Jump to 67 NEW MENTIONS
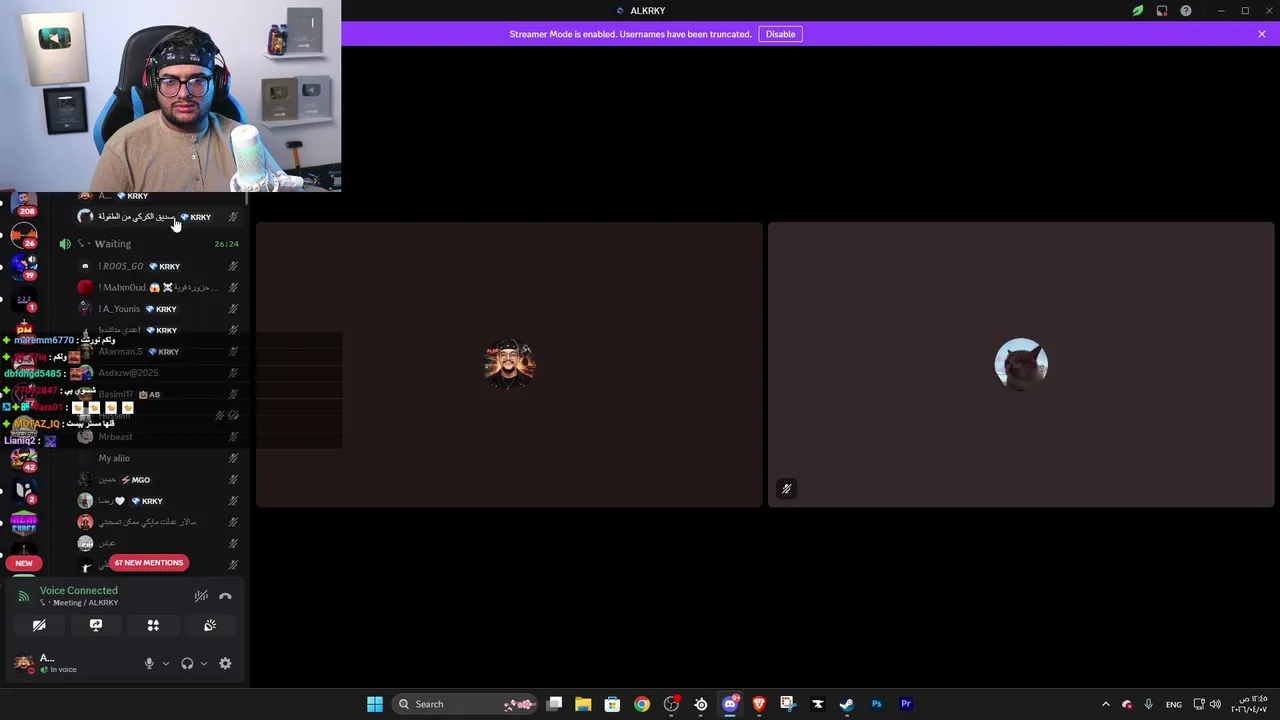 (x=148, y=562)
